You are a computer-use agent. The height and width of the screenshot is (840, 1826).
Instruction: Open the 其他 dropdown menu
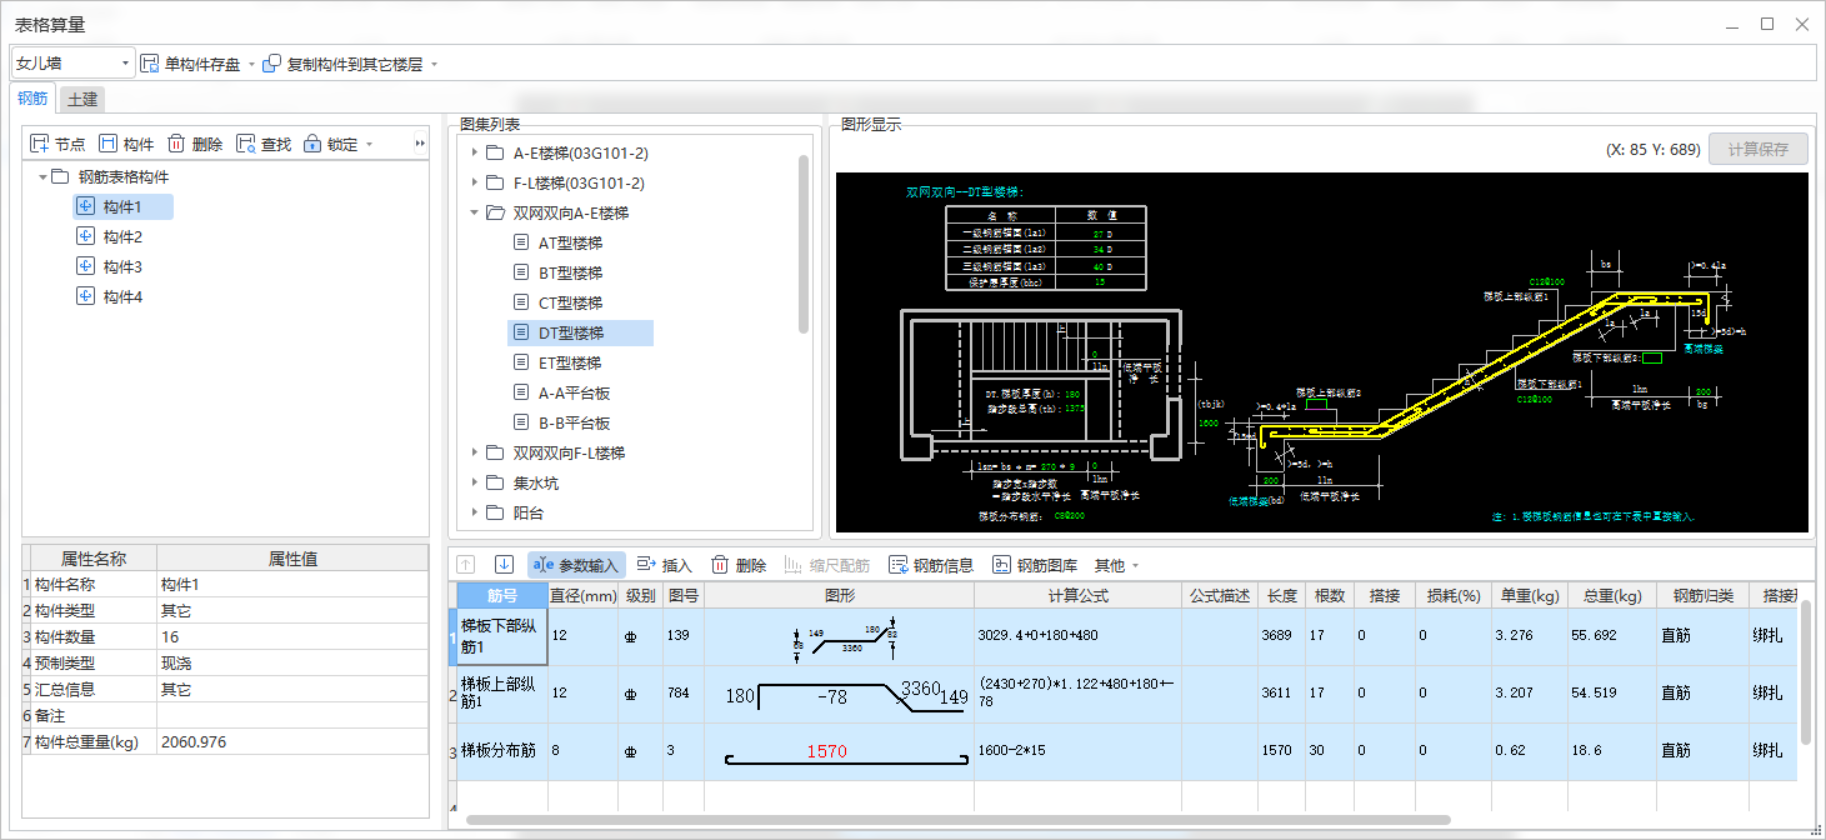pyautogui.click(x=1116, y=565)
